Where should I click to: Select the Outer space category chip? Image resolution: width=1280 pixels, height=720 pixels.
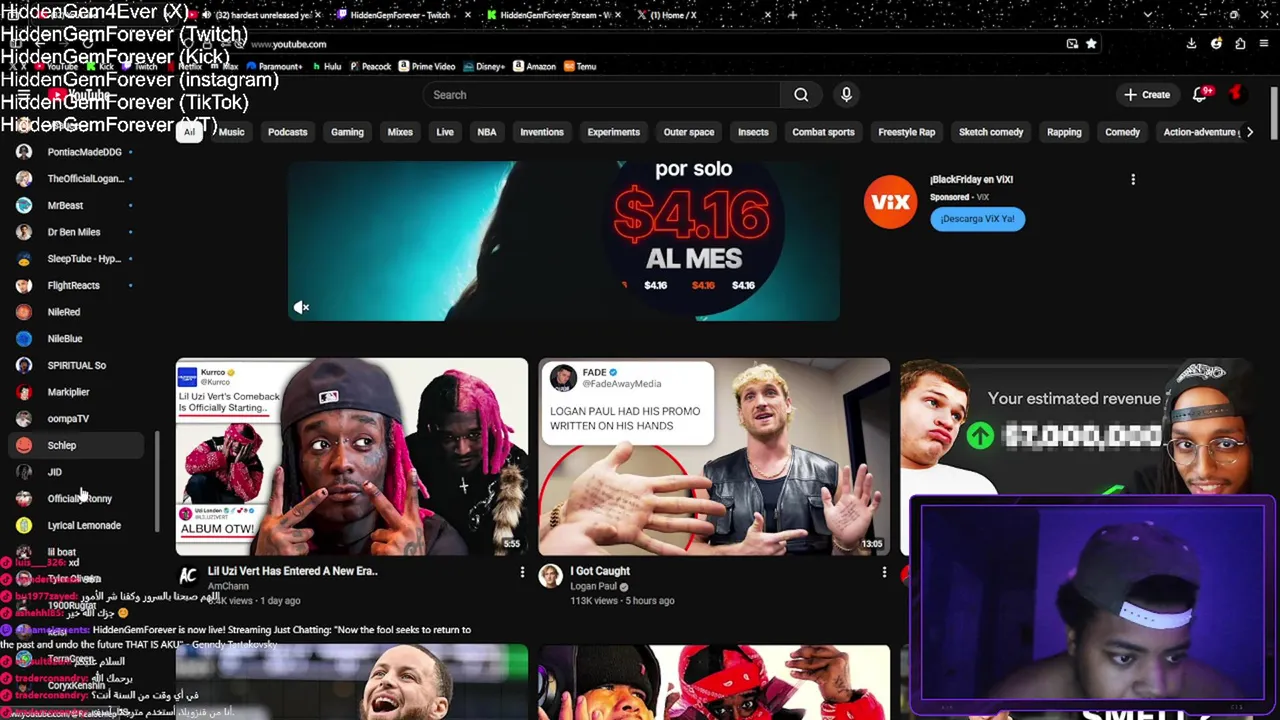click(689, 132)
